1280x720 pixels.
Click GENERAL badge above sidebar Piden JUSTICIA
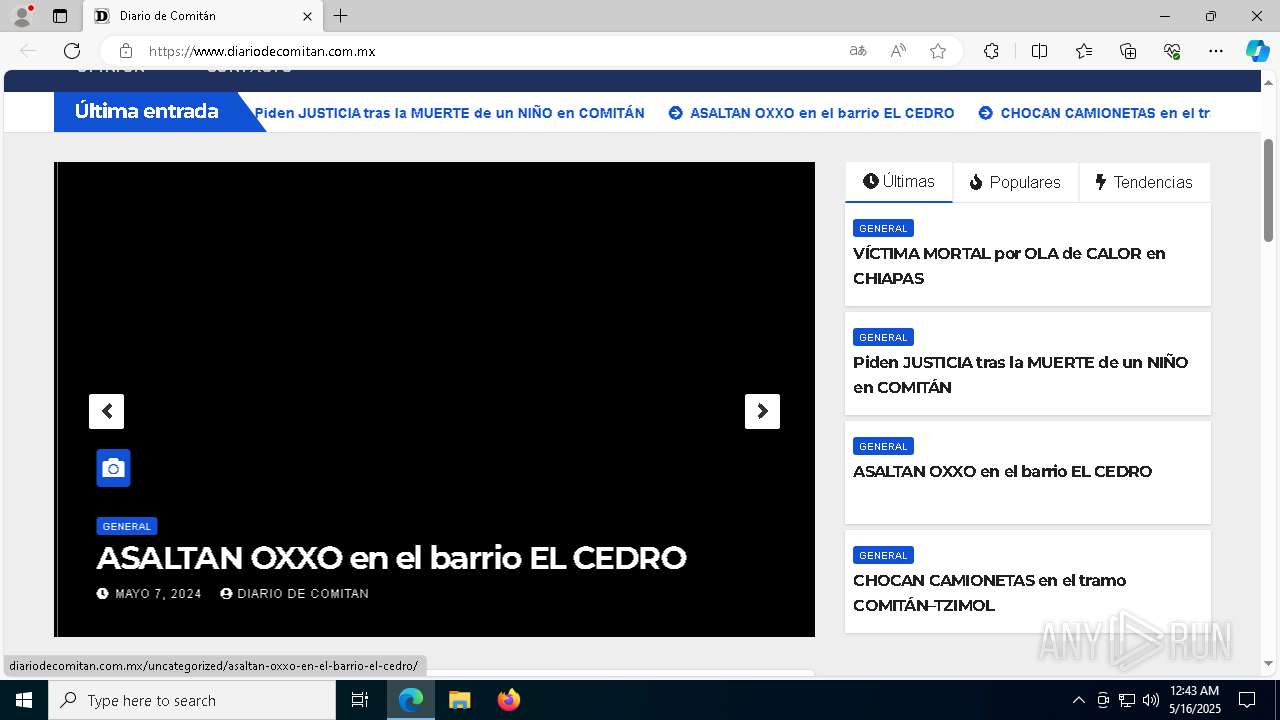click(883, 337)
